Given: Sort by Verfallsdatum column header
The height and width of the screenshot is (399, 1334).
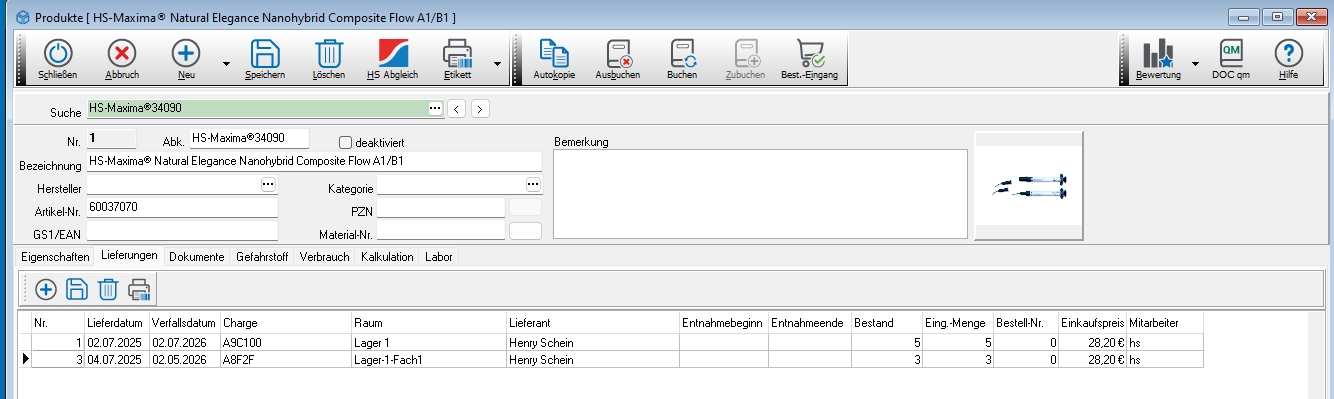Looking at the screenshot, I should [185, 323].
